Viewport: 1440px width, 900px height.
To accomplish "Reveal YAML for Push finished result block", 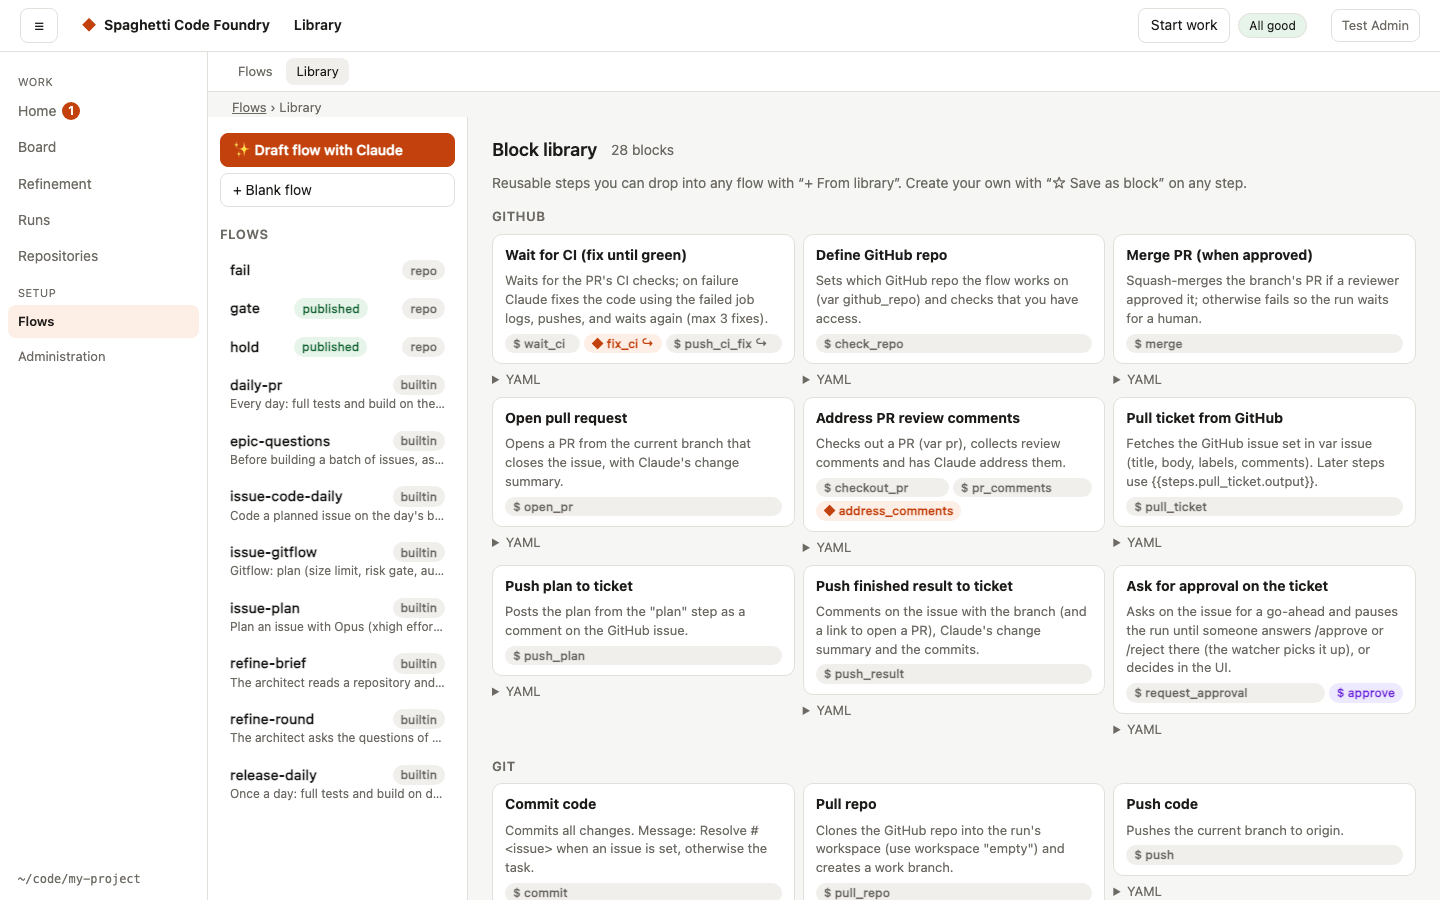I will point(827,711).
